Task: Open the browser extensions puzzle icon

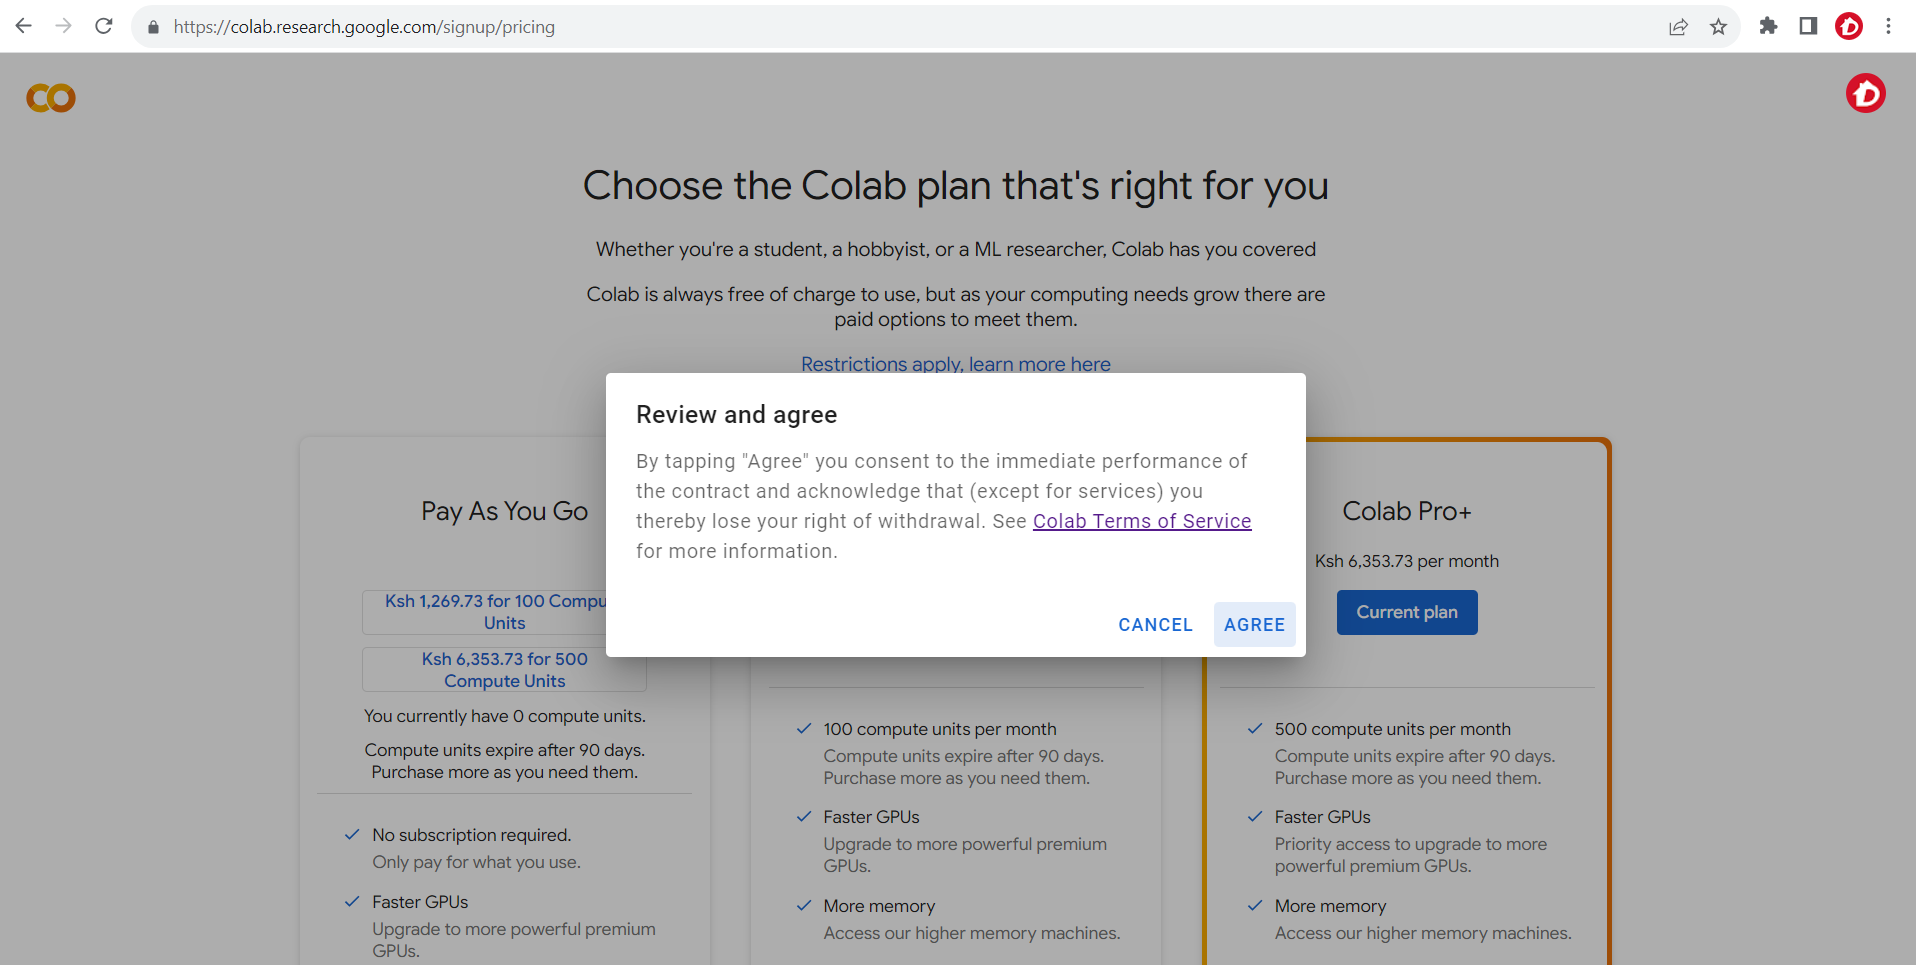Action: (1768, 27)
